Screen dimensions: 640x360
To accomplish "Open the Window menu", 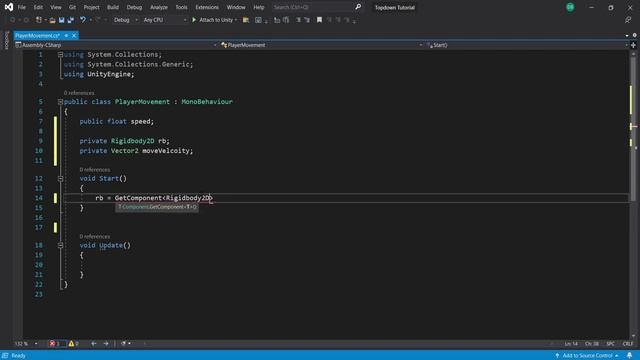I will 236,7.
